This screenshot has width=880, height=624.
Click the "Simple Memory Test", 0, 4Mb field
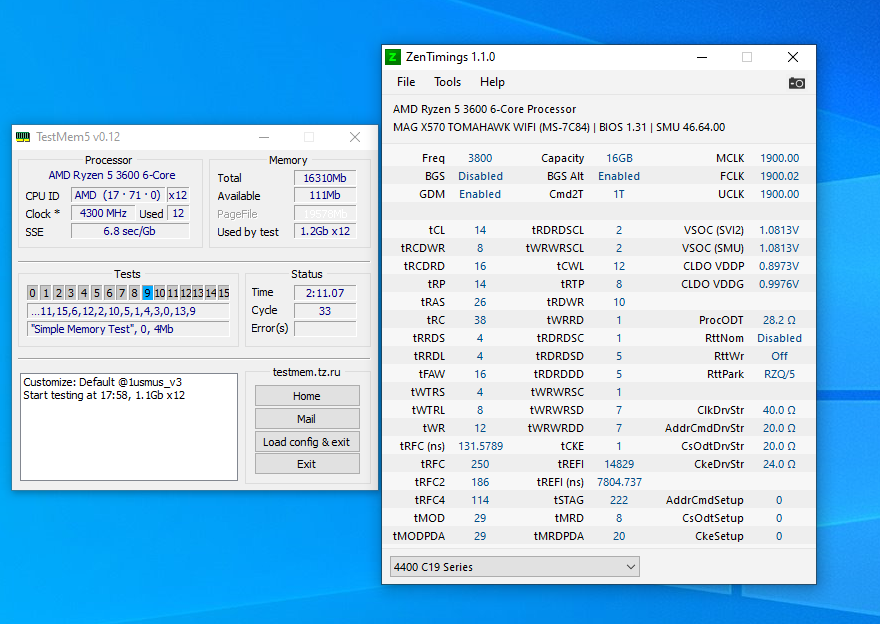(128, 329)
